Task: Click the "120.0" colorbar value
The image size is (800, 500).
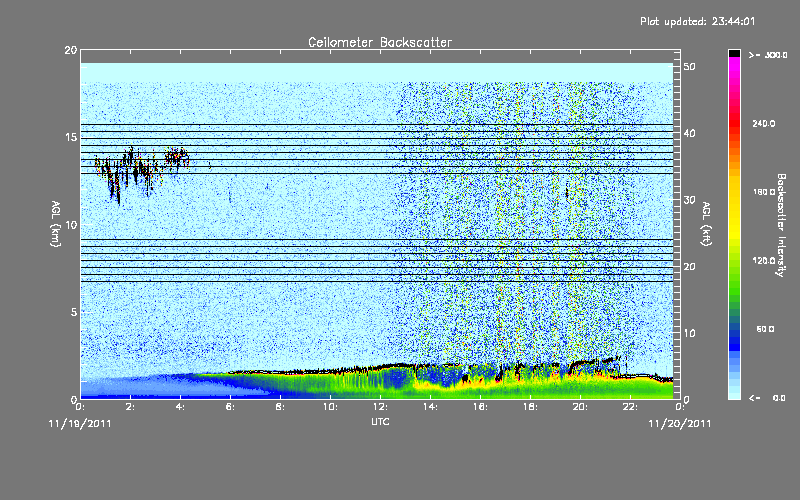Action: point(764,261)
